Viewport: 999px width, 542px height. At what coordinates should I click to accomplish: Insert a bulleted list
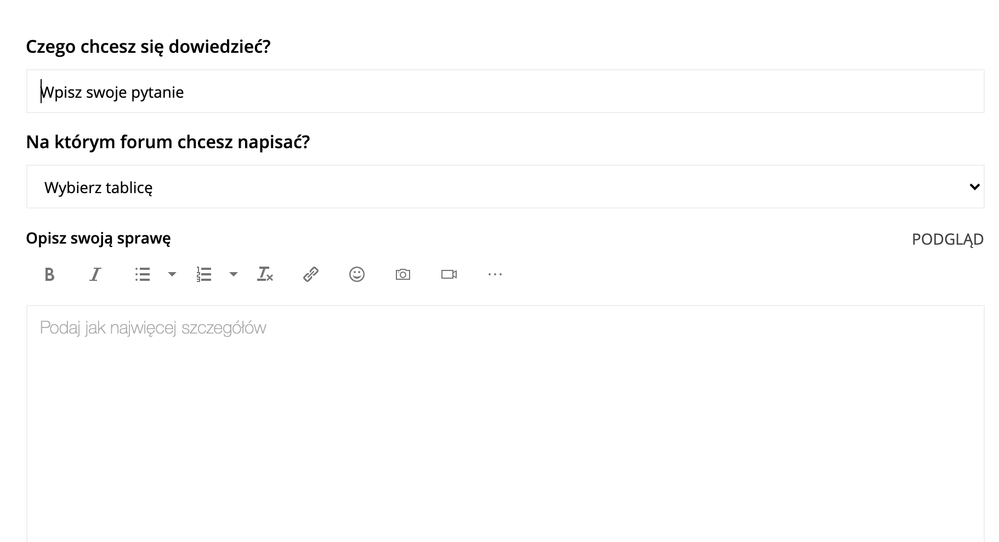click(x=143, y=274)
